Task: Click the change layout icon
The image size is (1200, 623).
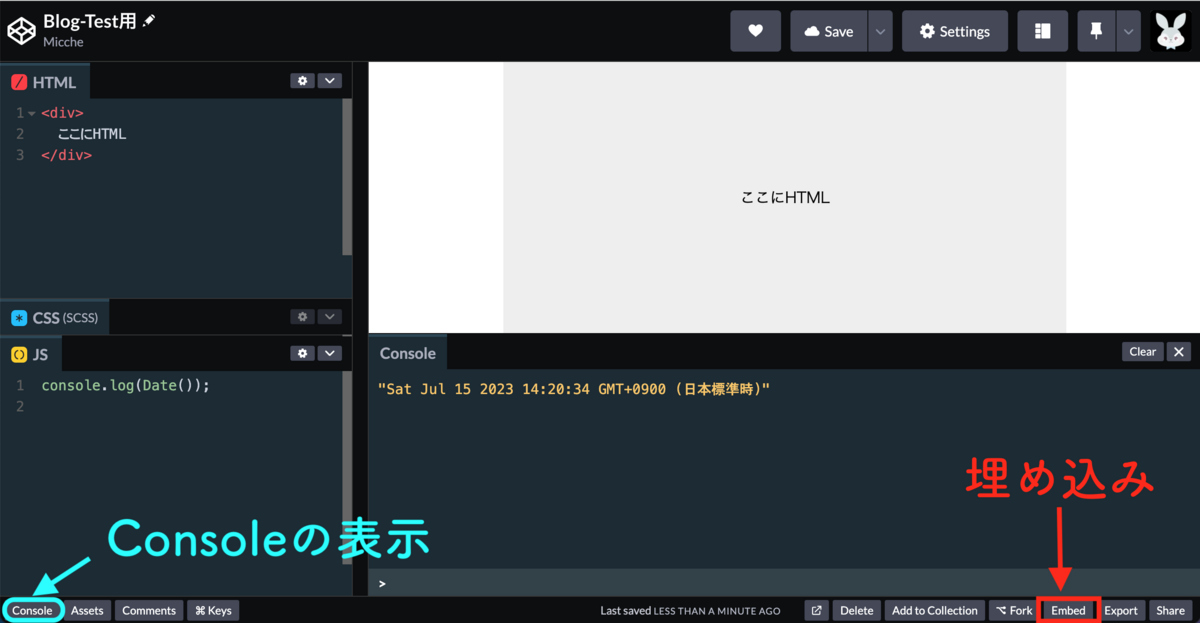Action: tap(1042, 31)
